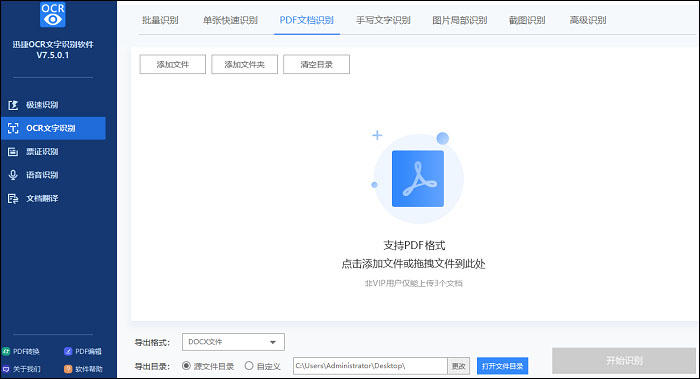
Task: Switch to the 手写文字识别 tab
Action: pyautogui.click(x=383, y=20)
